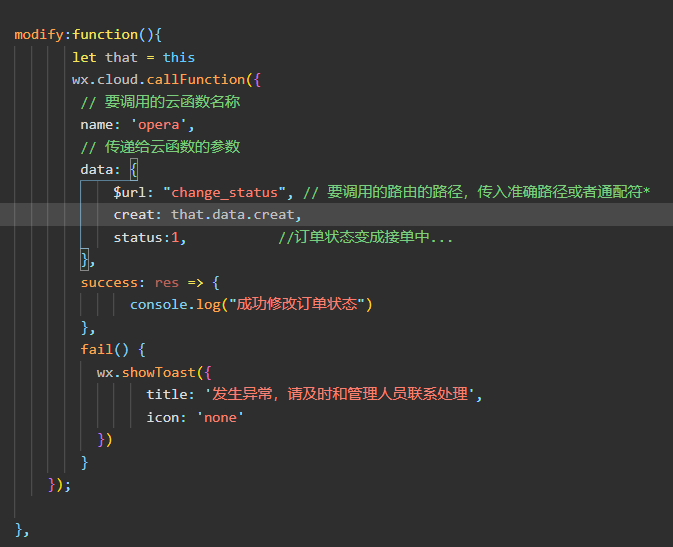Click the comment about 路由的路径 通配符
Viewport: 673px width, 547px height.
pos(476,192)
